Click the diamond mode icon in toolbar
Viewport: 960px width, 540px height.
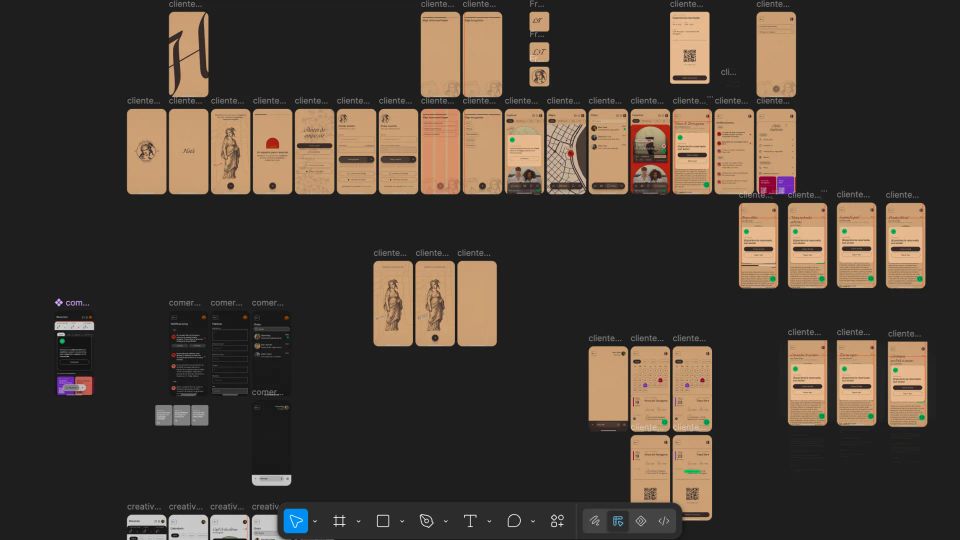coord(641,521)
